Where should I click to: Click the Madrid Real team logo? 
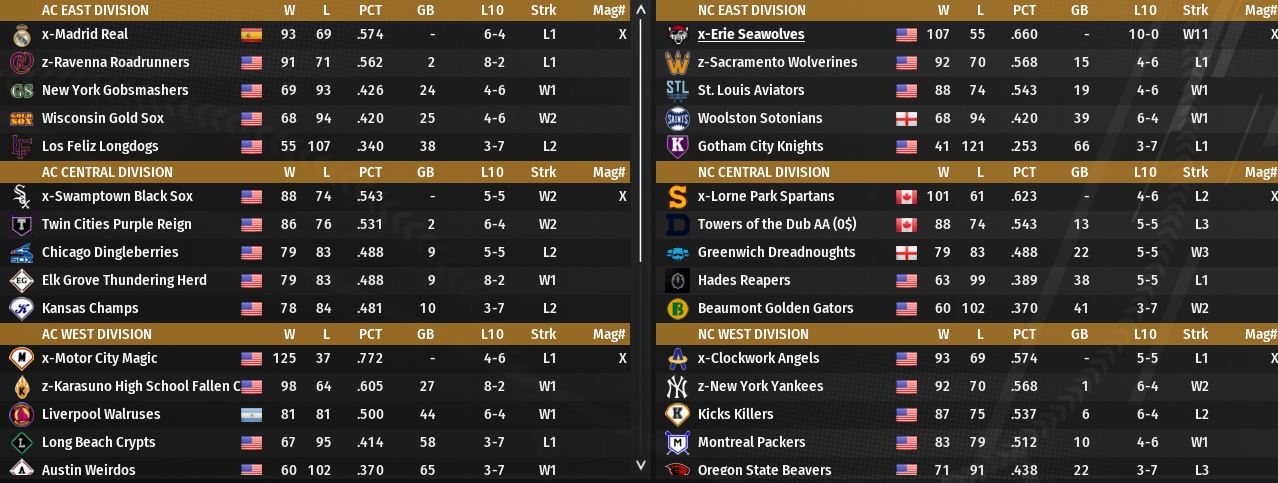tap(21, 35)
